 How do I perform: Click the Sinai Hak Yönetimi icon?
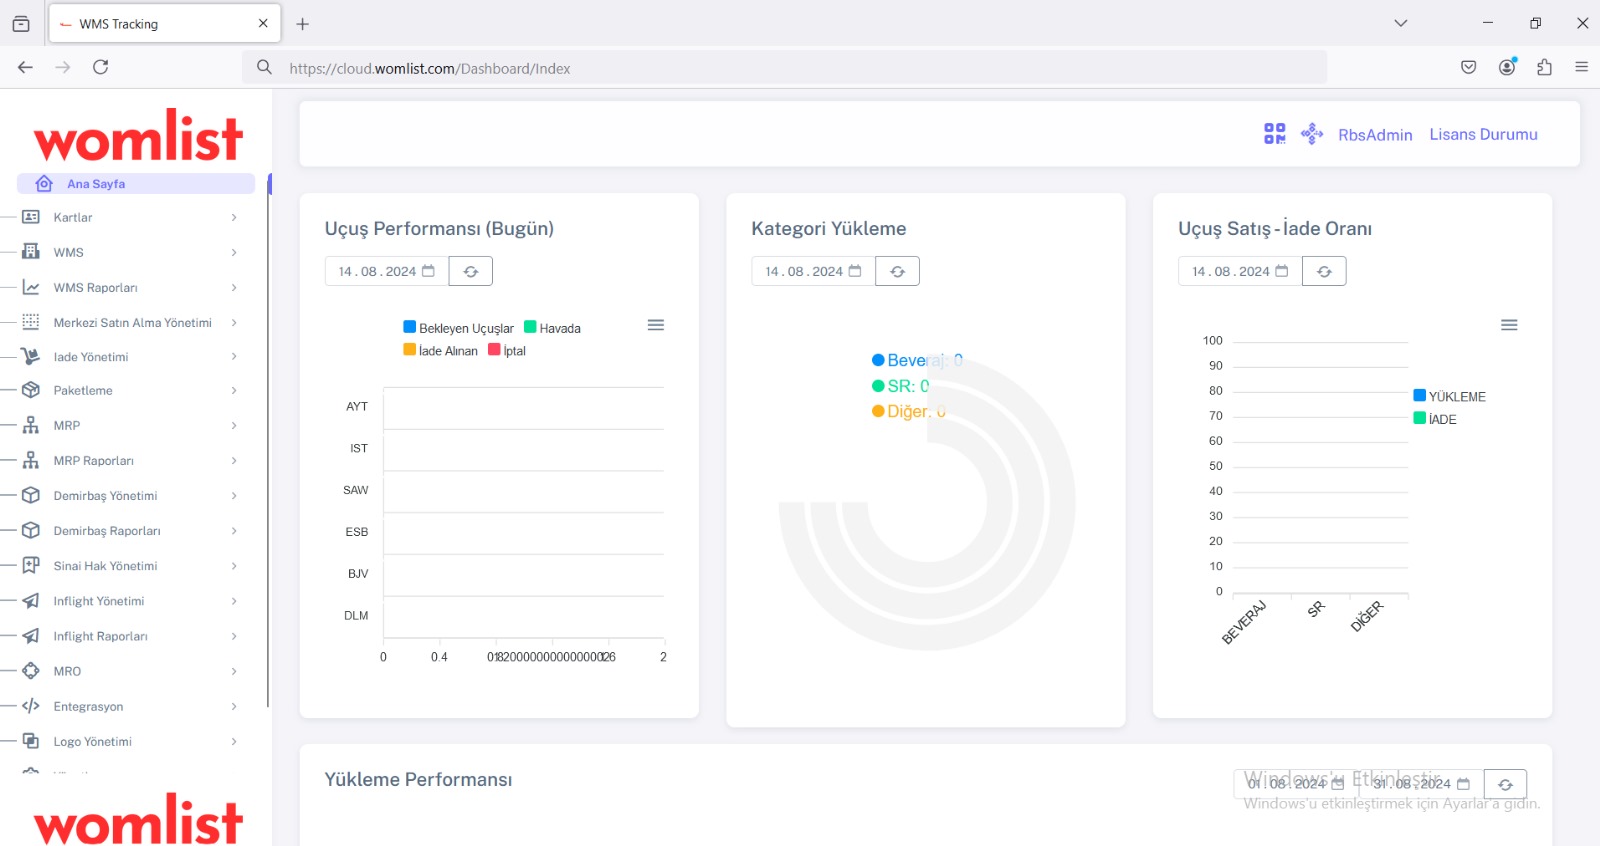31,565
